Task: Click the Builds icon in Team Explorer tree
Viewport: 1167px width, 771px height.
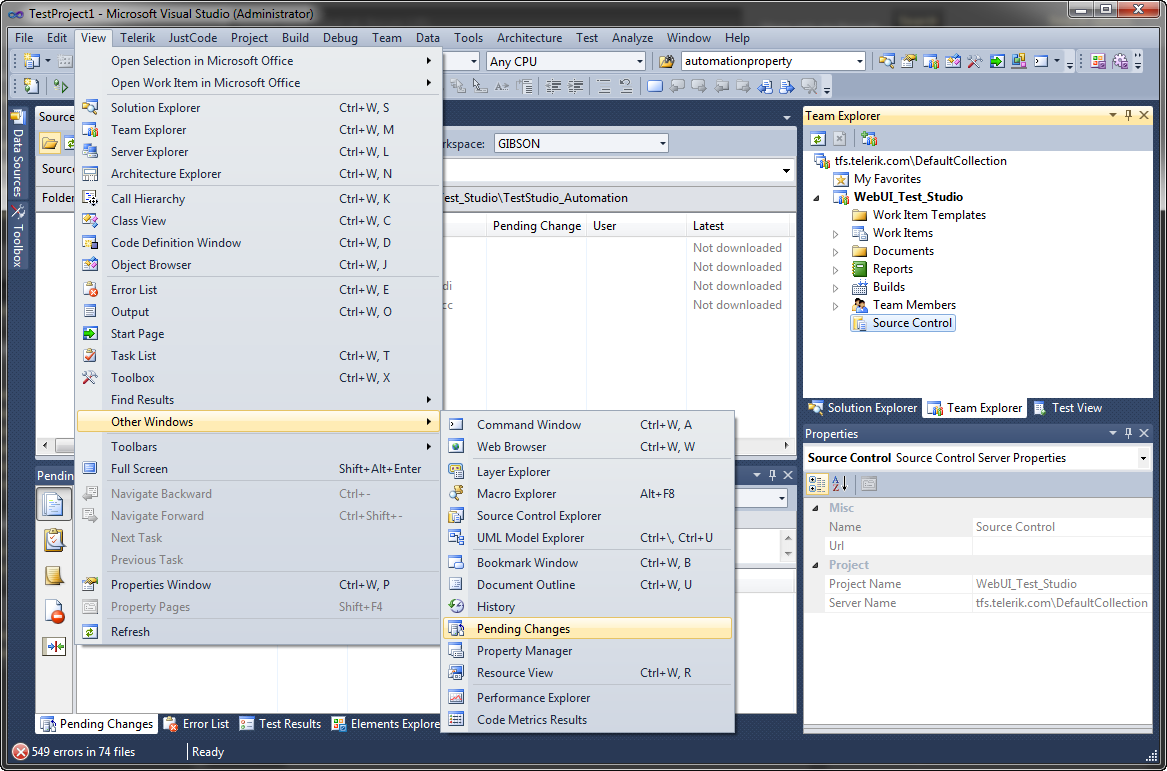Action: (860, 287)
